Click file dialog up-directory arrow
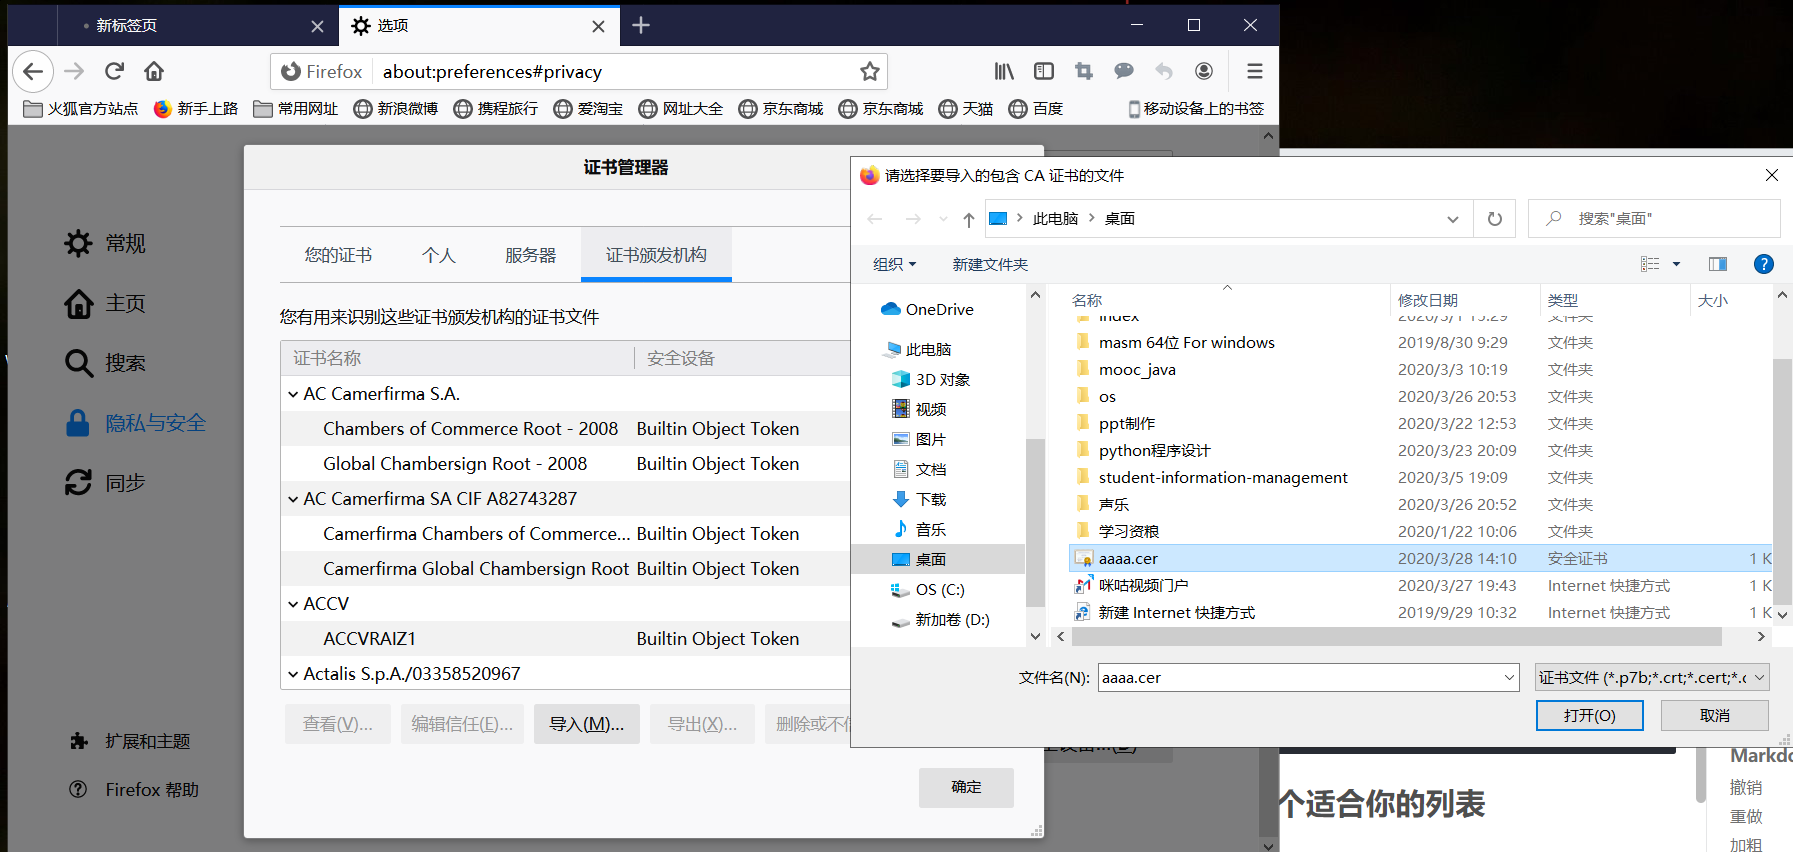Image resolution: width=1793 pixels, height=852 pixels. click(x=968, y=219)
